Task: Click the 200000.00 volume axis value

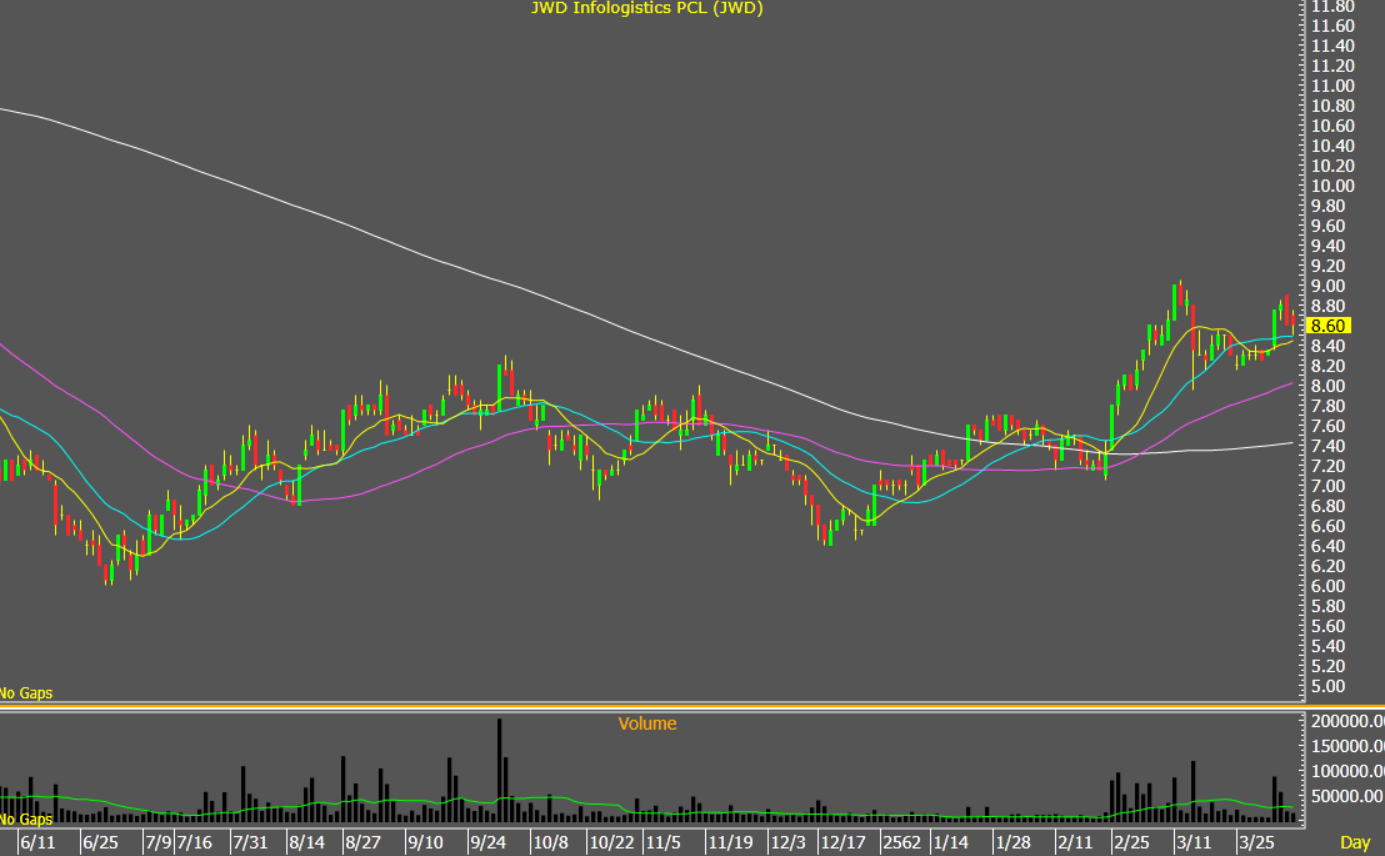Action: tap(1347, 721)
